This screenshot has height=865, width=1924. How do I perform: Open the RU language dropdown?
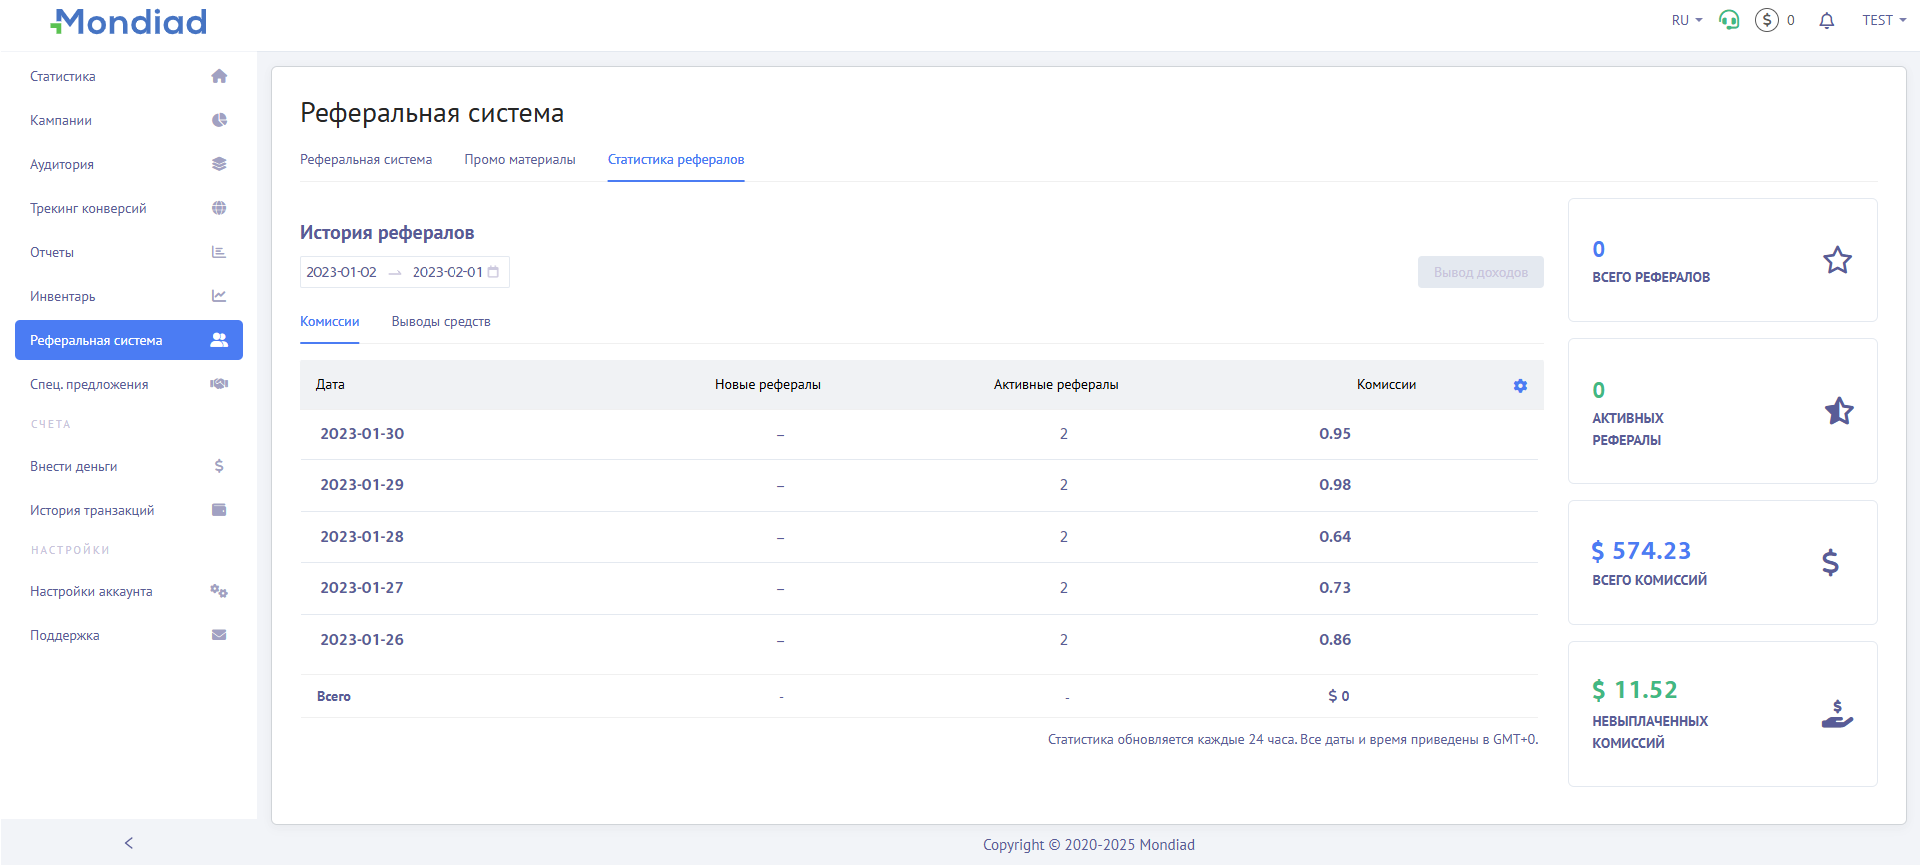[1686, 20]
